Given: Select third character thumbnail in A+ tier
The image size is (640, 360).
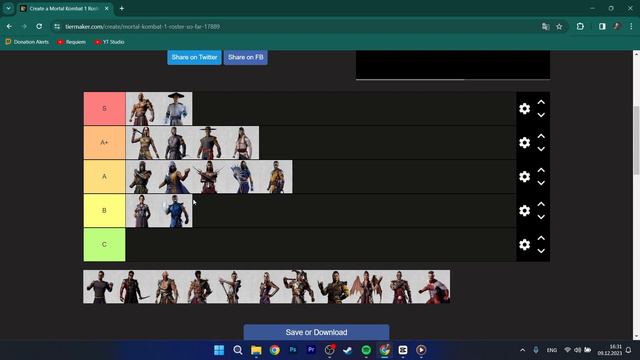Looking at the screenshot, I should (209, 142).
